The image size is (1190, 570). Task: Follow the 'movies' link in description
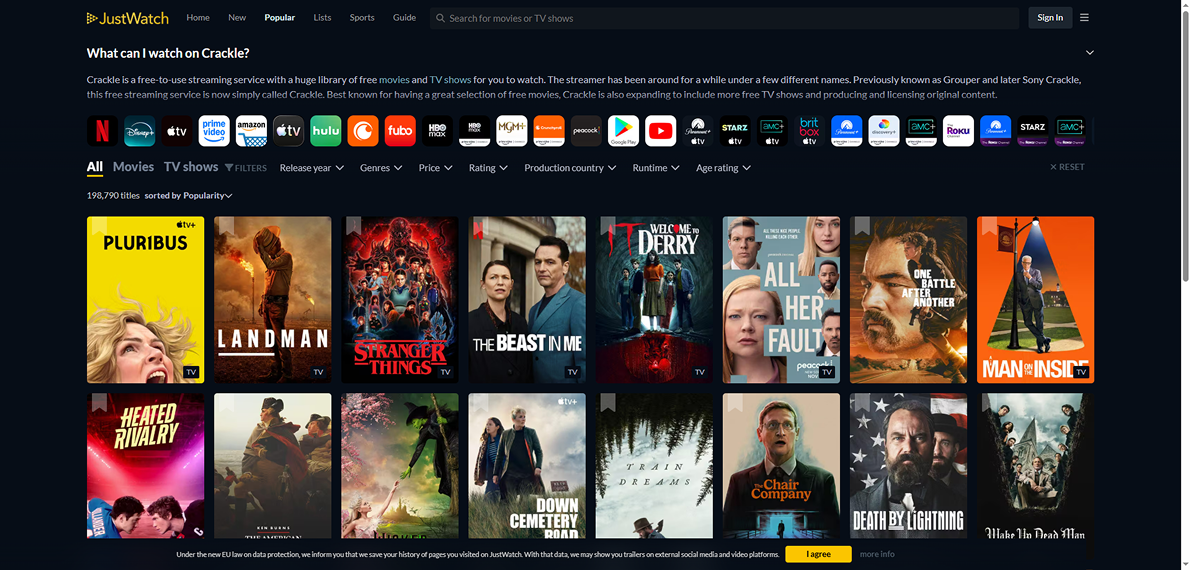(x=394, y=80)
